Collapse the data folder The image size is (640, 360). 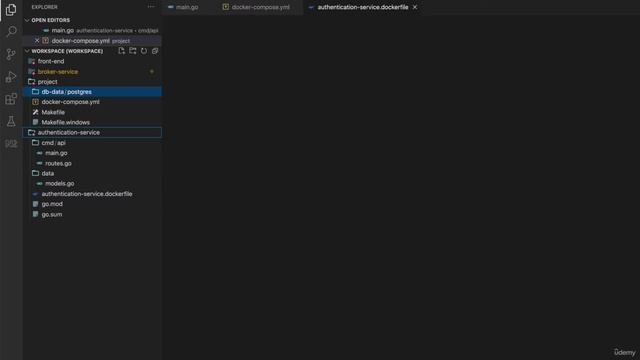[x=92, y=173]
